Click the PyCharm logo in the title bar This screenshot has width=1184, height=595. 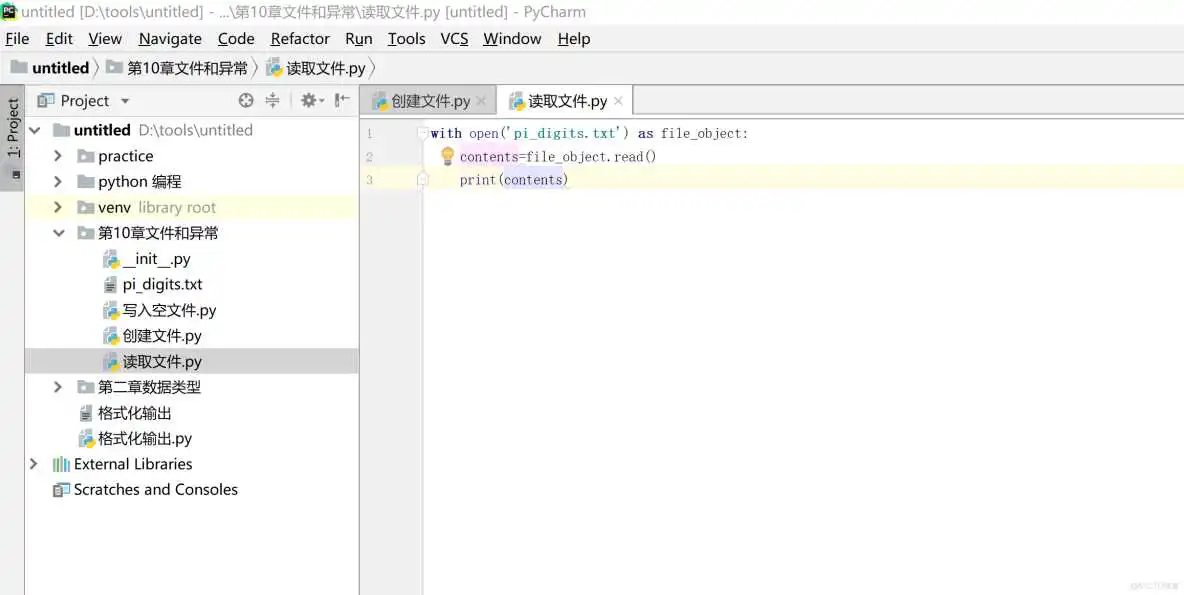[x=9, y=12]
